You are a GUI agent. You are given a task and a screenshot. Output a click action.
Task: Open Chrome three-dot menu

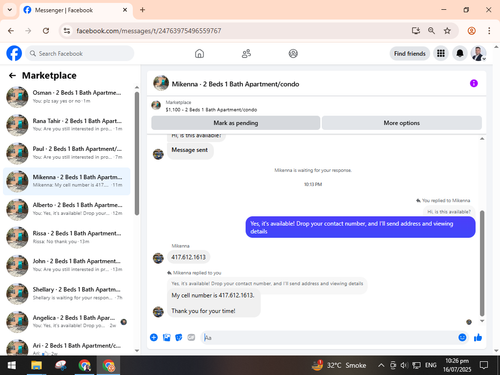489,31
